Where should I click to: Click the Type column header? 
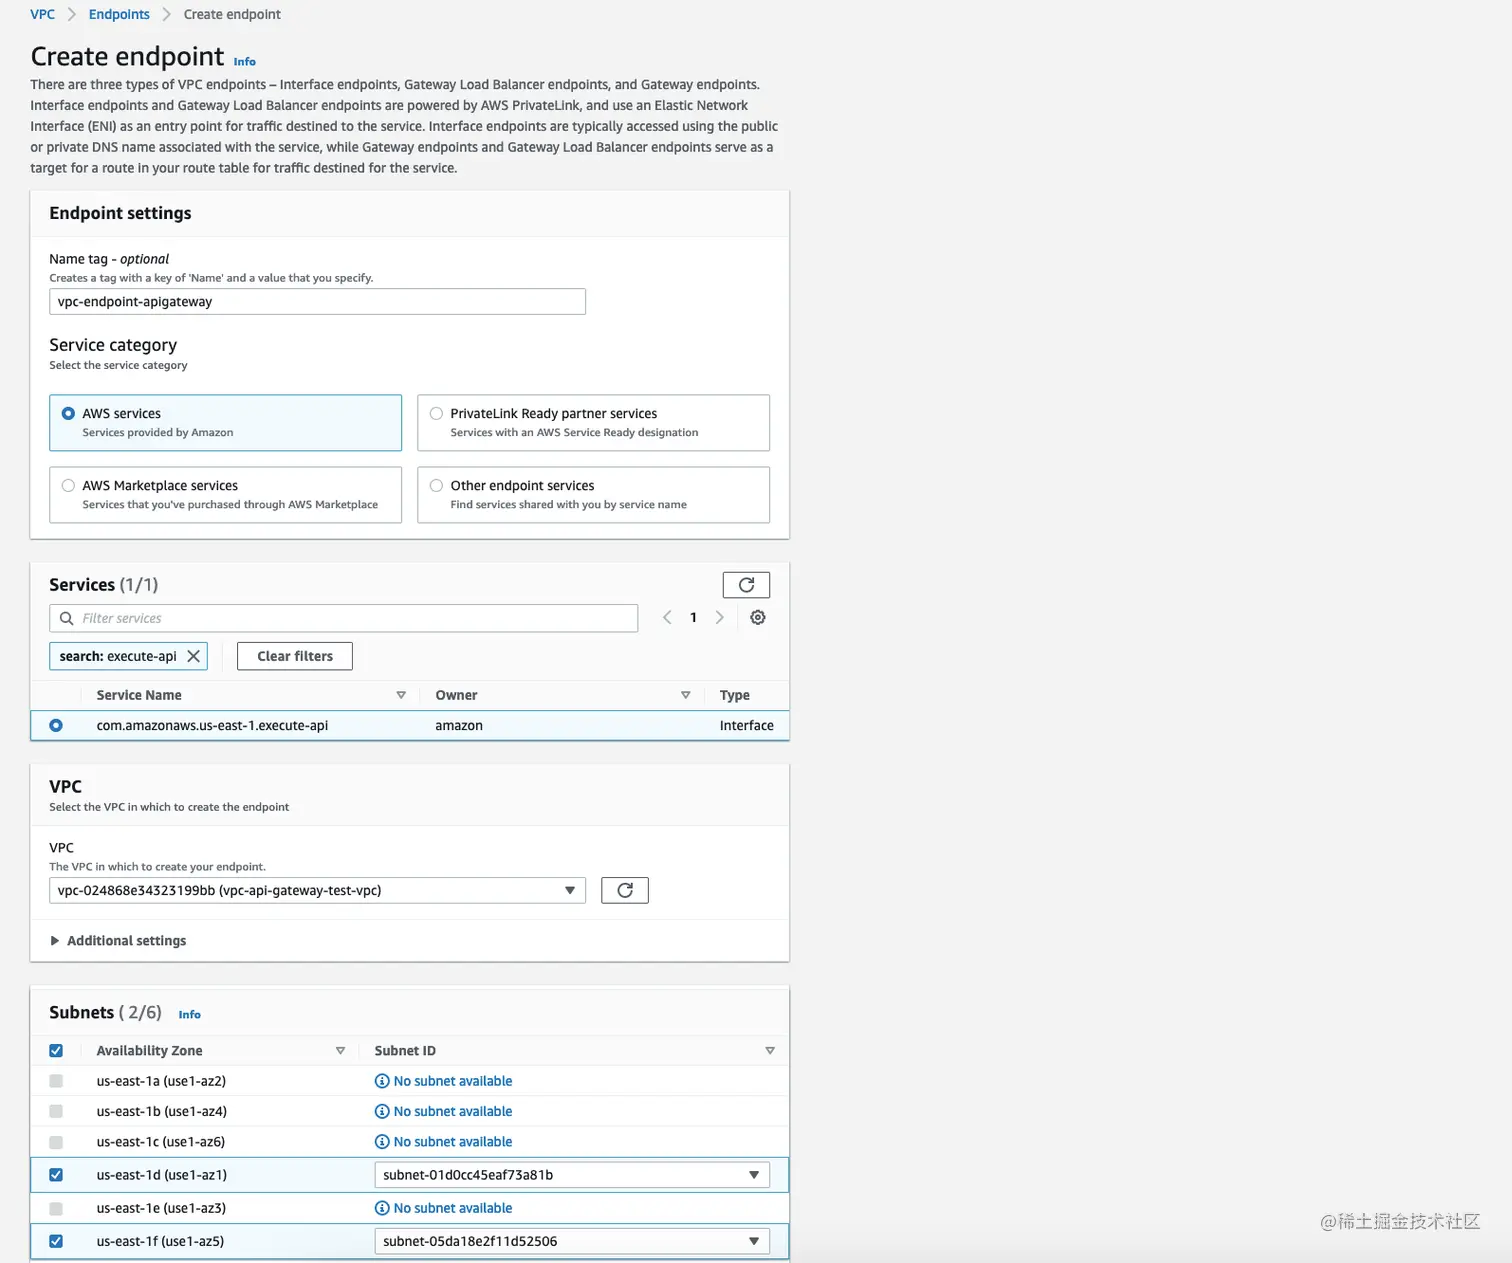(735, 695)
